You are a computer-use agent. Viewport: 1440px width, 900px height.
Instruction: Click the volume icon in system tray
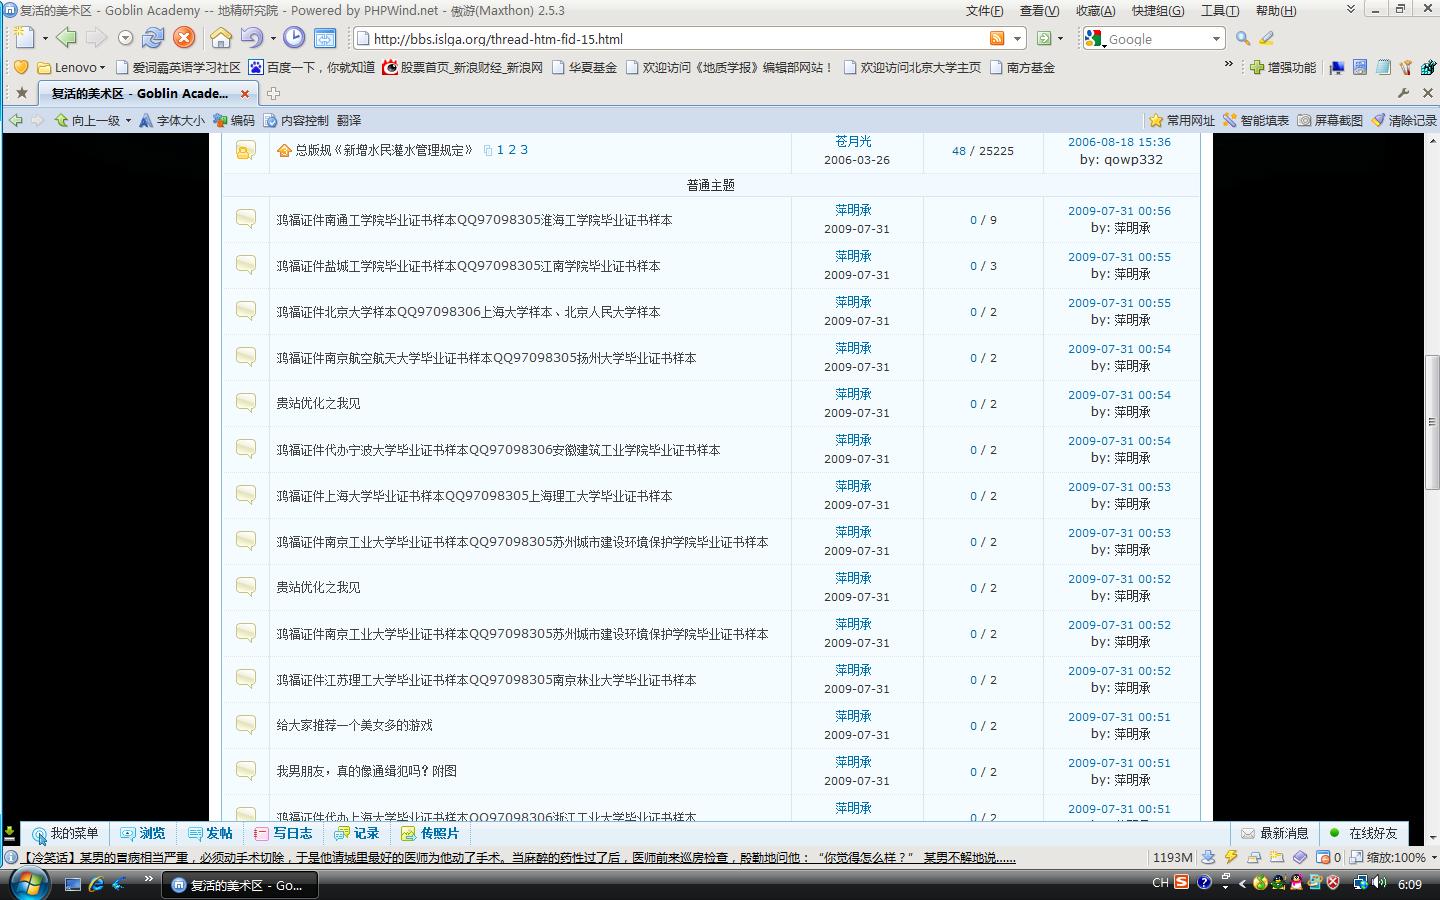1381,883
